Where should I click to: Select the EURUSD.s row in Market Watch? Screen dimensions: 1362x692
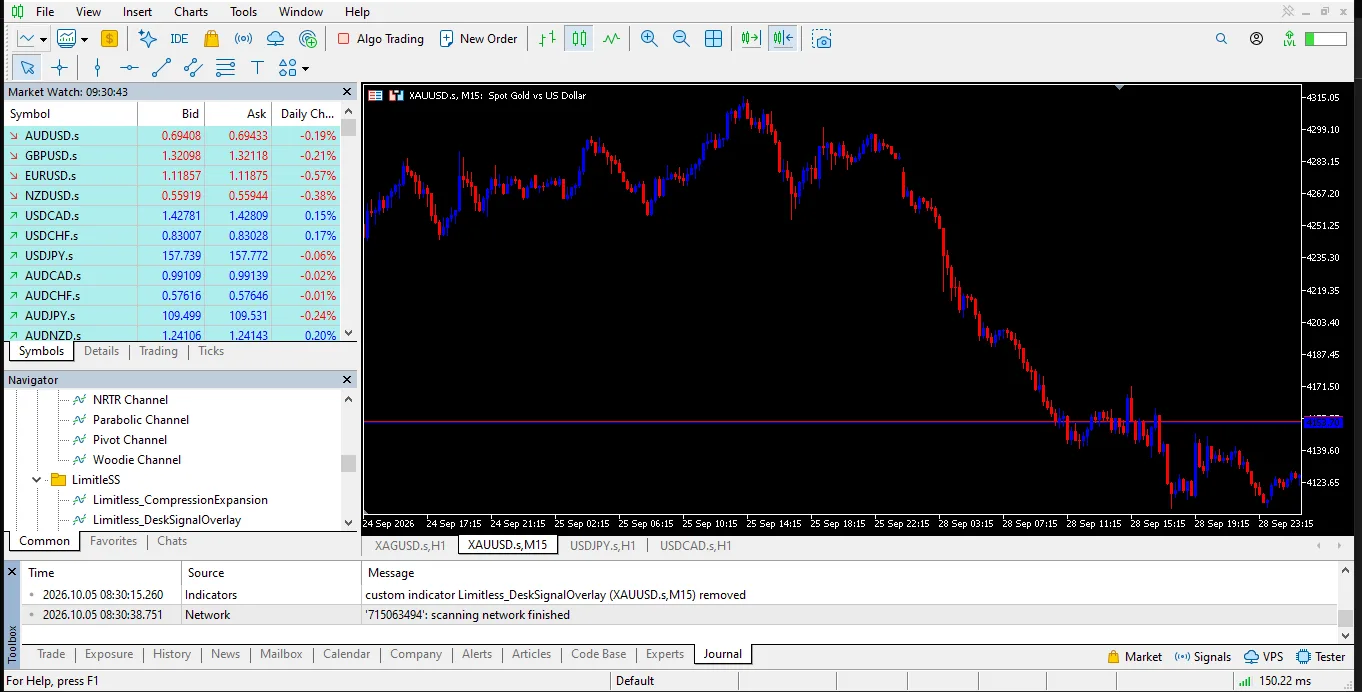[172, 175]
